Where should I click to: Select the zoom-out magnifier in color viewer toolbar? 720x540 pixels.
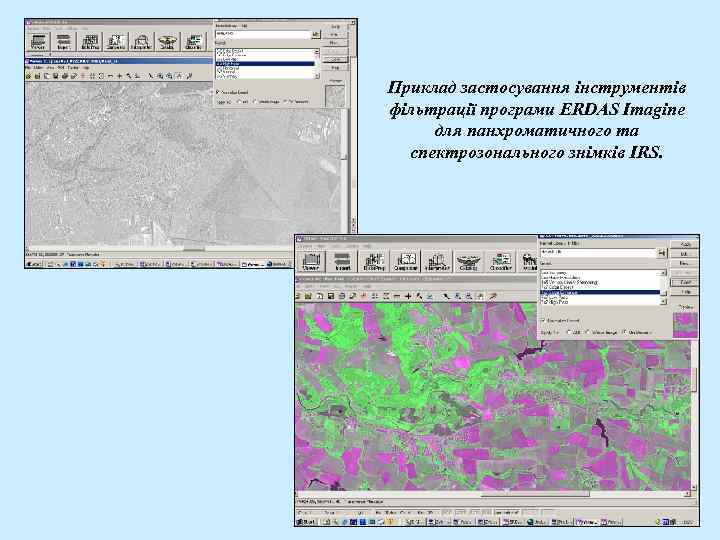click(x=469, y=296)
